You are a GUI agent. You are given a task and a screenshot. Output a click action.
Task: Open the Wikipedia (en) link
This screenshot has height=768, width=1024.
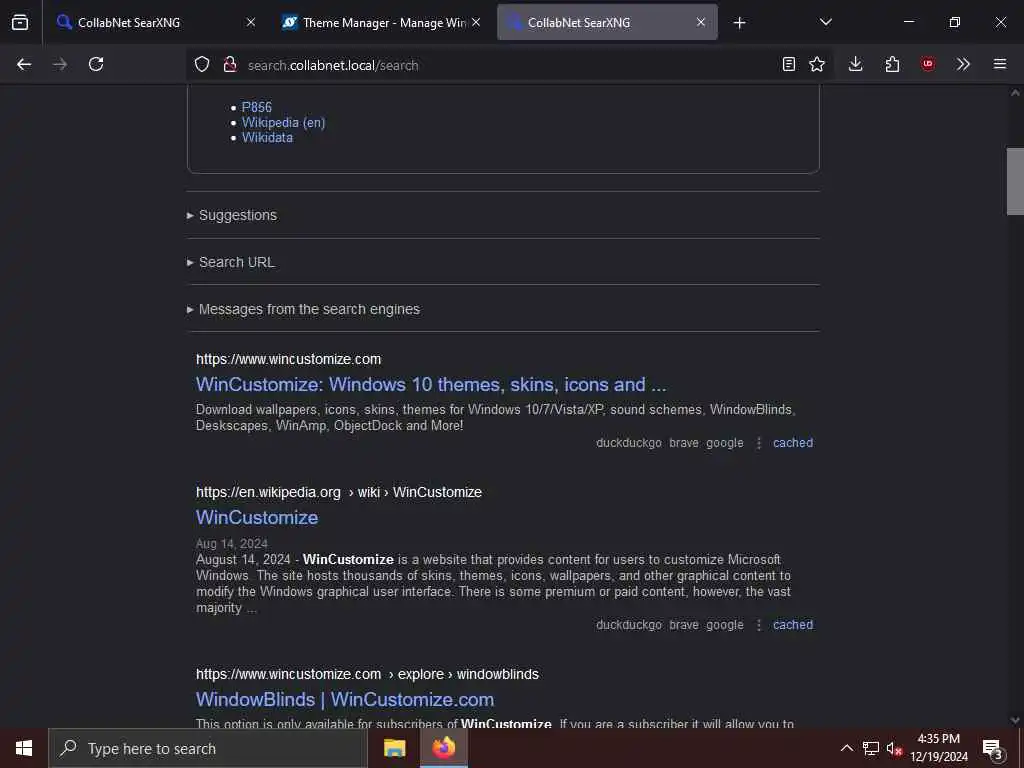coord(283,122)
